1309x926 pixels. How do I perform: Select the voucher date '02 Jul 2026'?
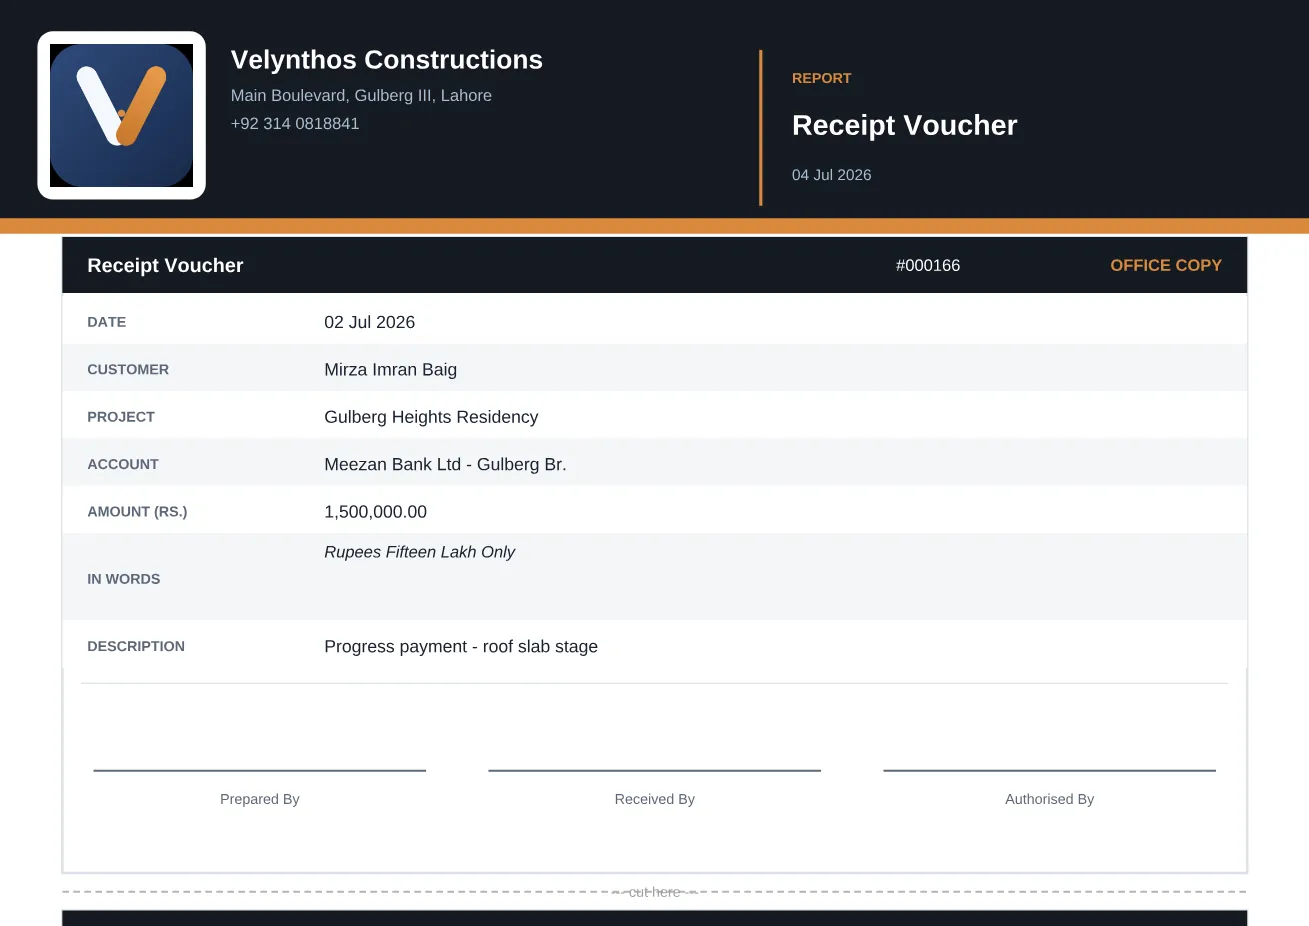point(370,322)
